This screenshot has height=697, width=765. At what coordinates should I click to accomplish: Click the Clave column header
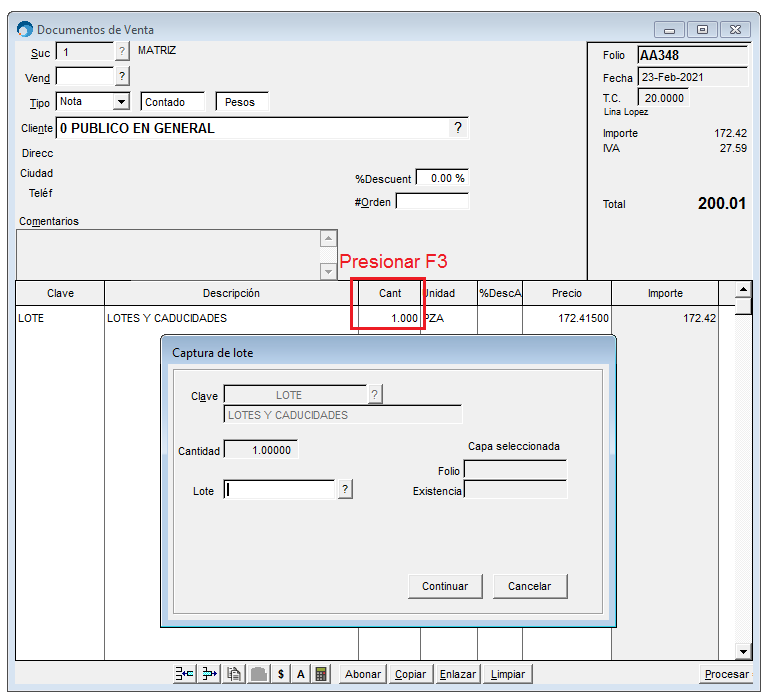tap(60, 293)
